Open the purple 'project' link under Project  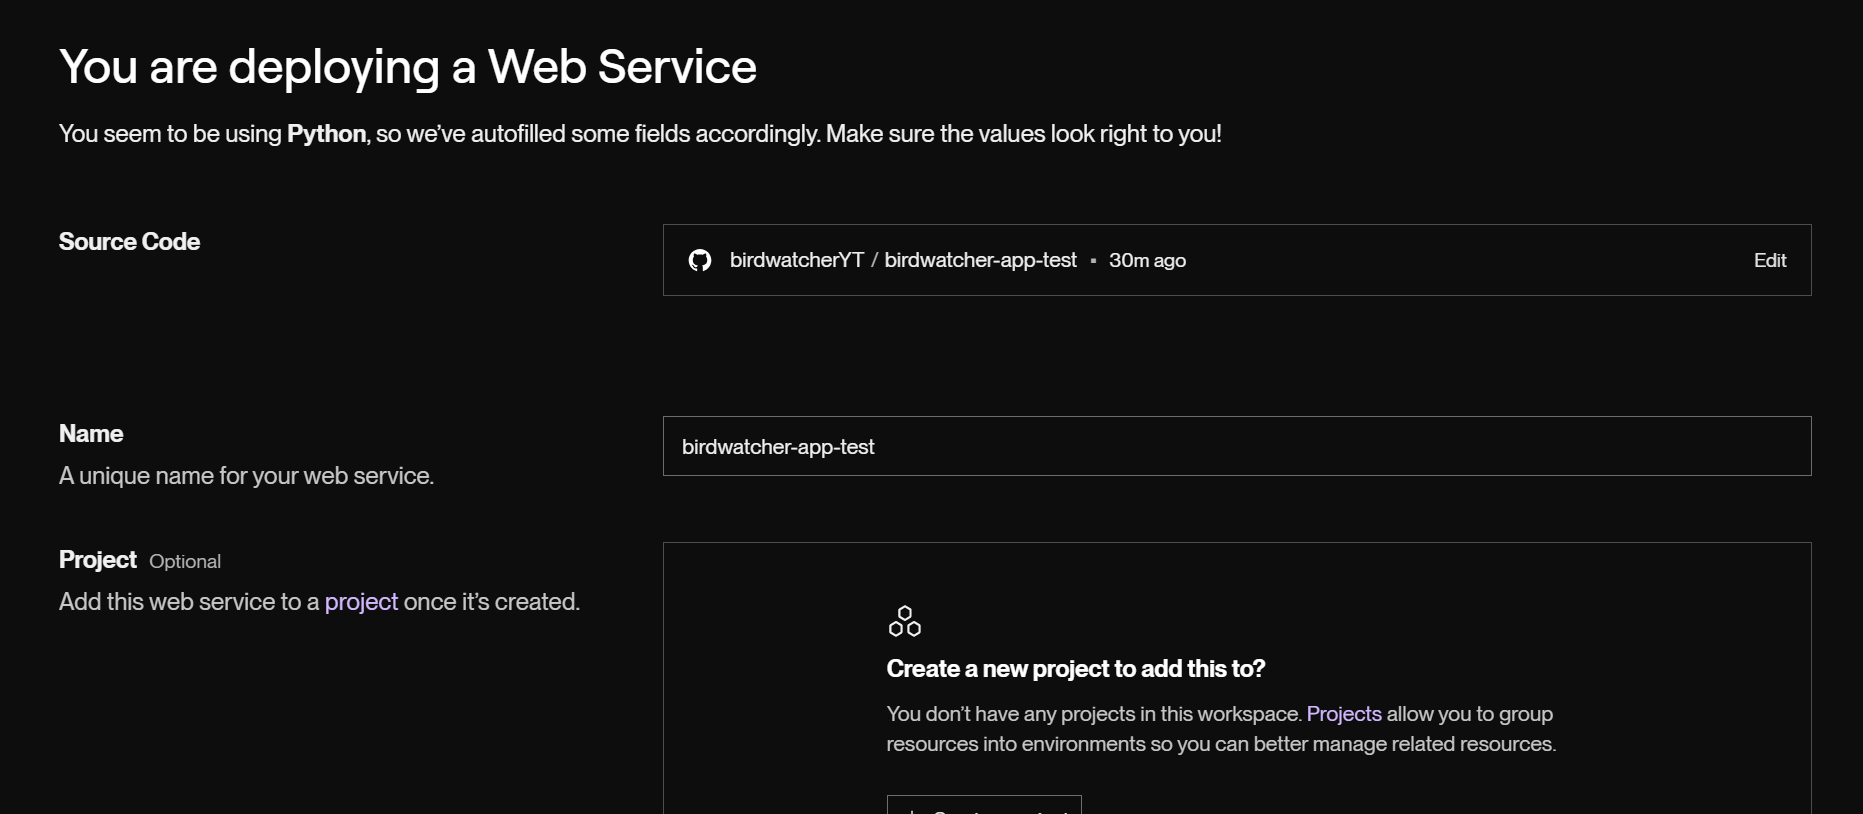tap(361, 602)
